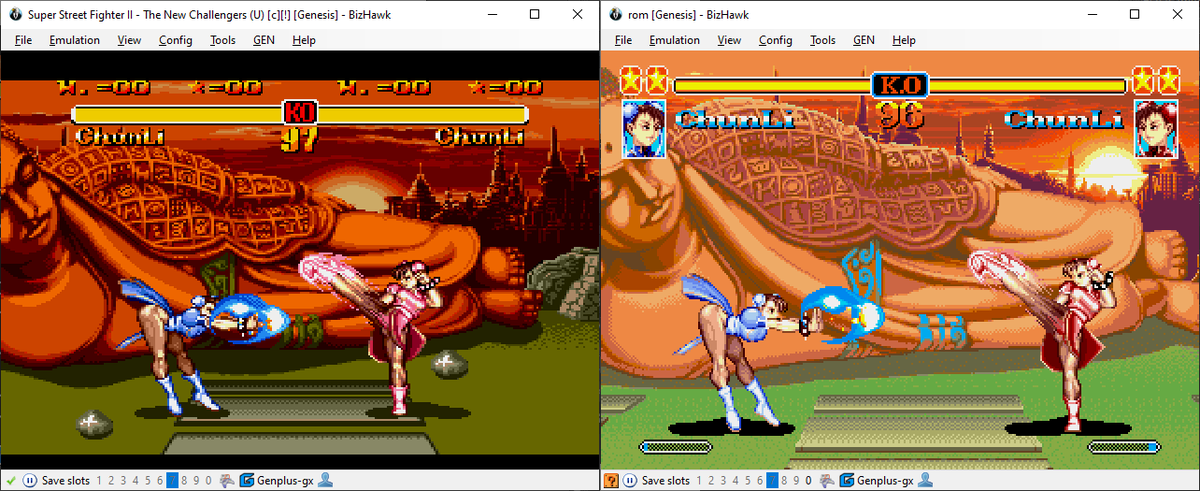Viewport: 1200px width, 491px height.
Task: Click round timer 96 in right game
Action: 900,115
